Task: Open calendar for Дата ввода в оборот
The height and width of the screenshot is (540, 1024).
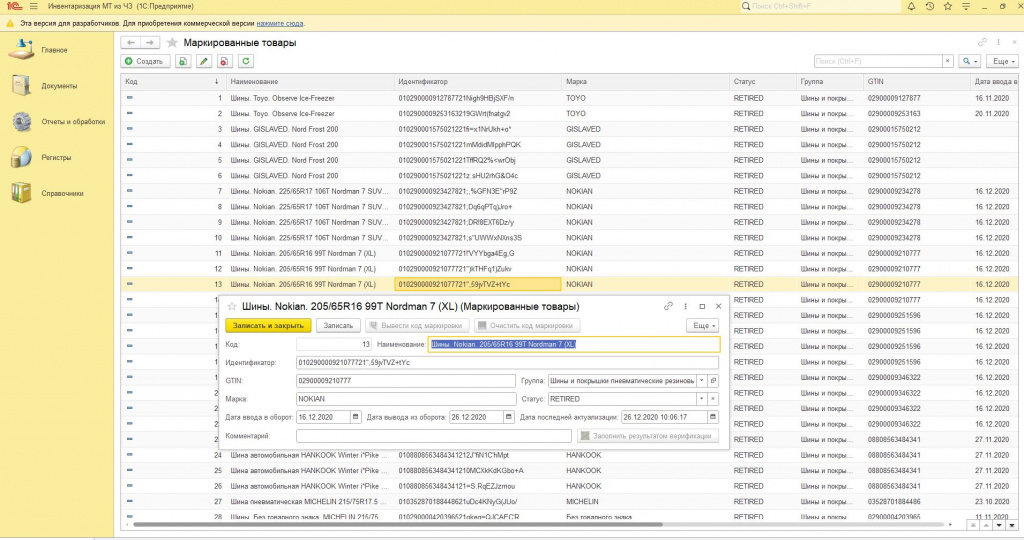Action: [355, 417]
